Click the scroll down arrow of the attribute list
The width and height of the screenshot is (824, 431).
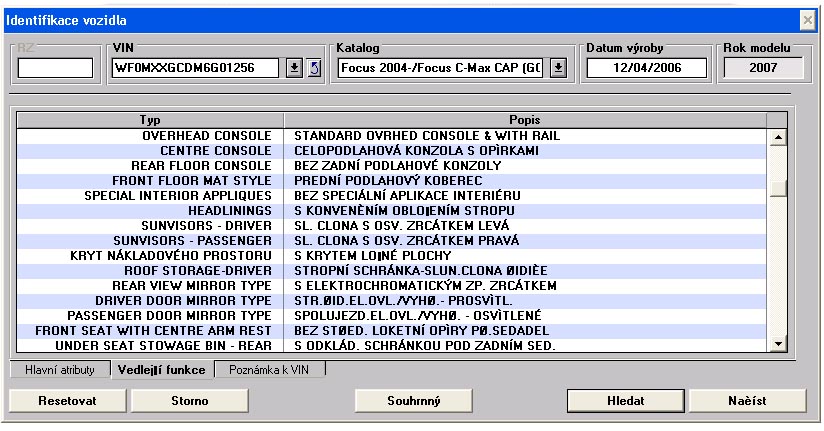(x=779, y=344)
